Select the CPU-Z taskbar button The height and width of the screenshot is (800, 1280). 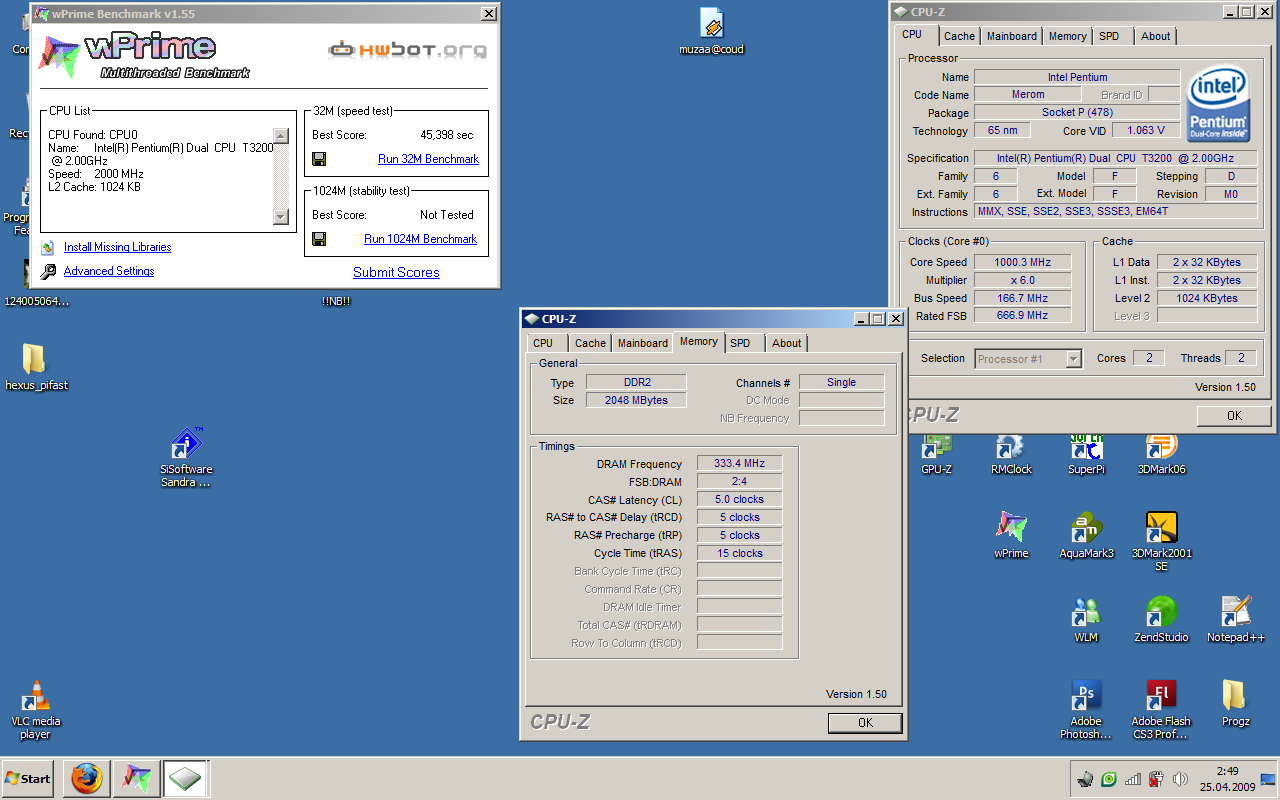tap(185, 778)
